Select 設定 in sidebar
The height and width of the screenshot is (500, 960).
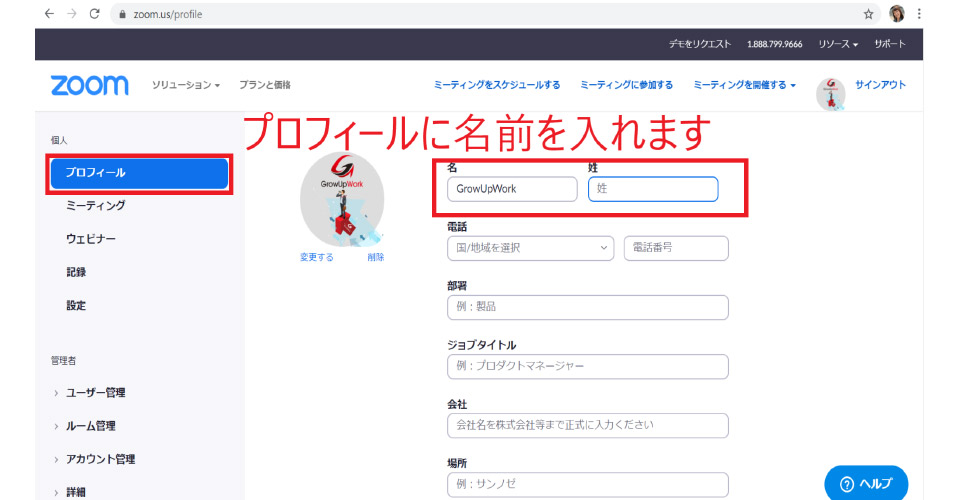coord(76,305)
